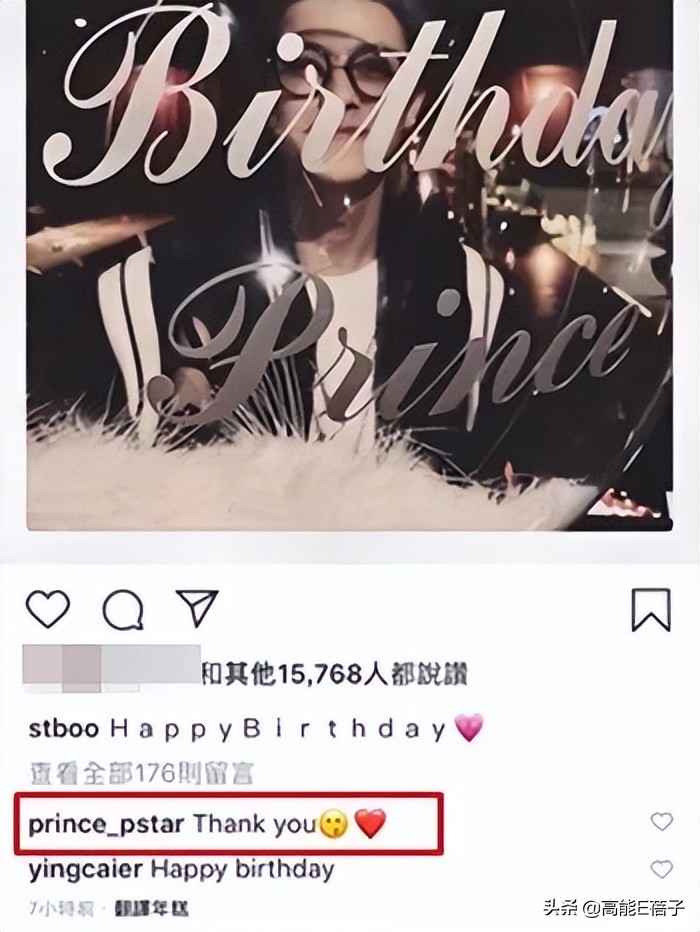
Task: Show the 15,768 people who liked
Action: pos(335,675)
